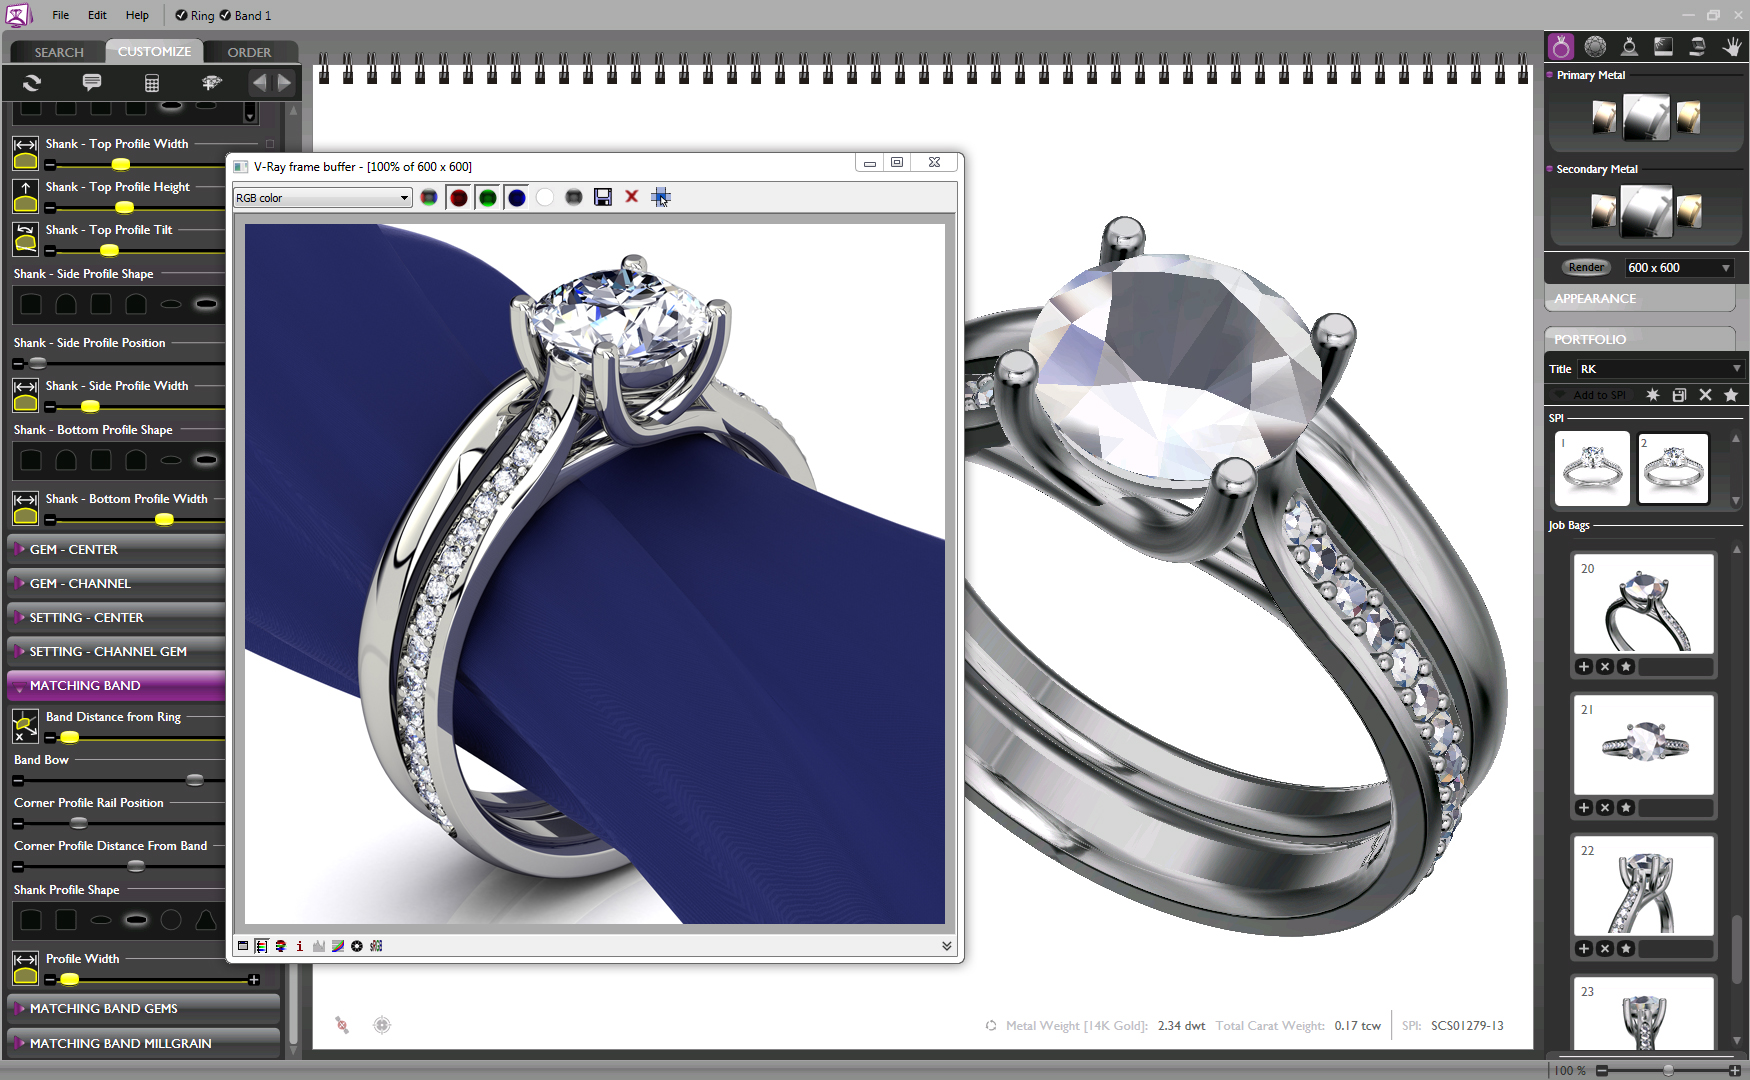This screenshot has height=1080, width=1750.
Task: Open the APPEARANCE panel header
Action: [x=1596, y=299]
